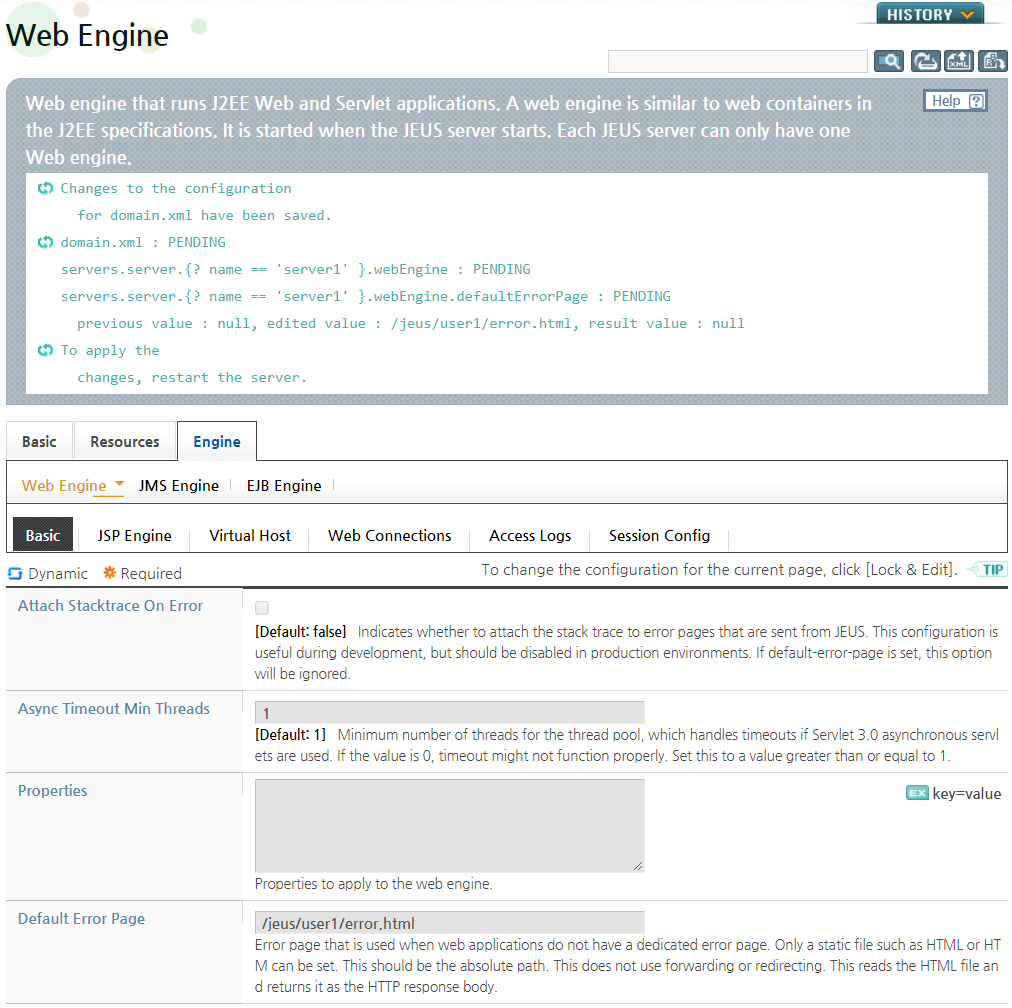Open the Session Config sub-tab

click(x=659, y=536)
